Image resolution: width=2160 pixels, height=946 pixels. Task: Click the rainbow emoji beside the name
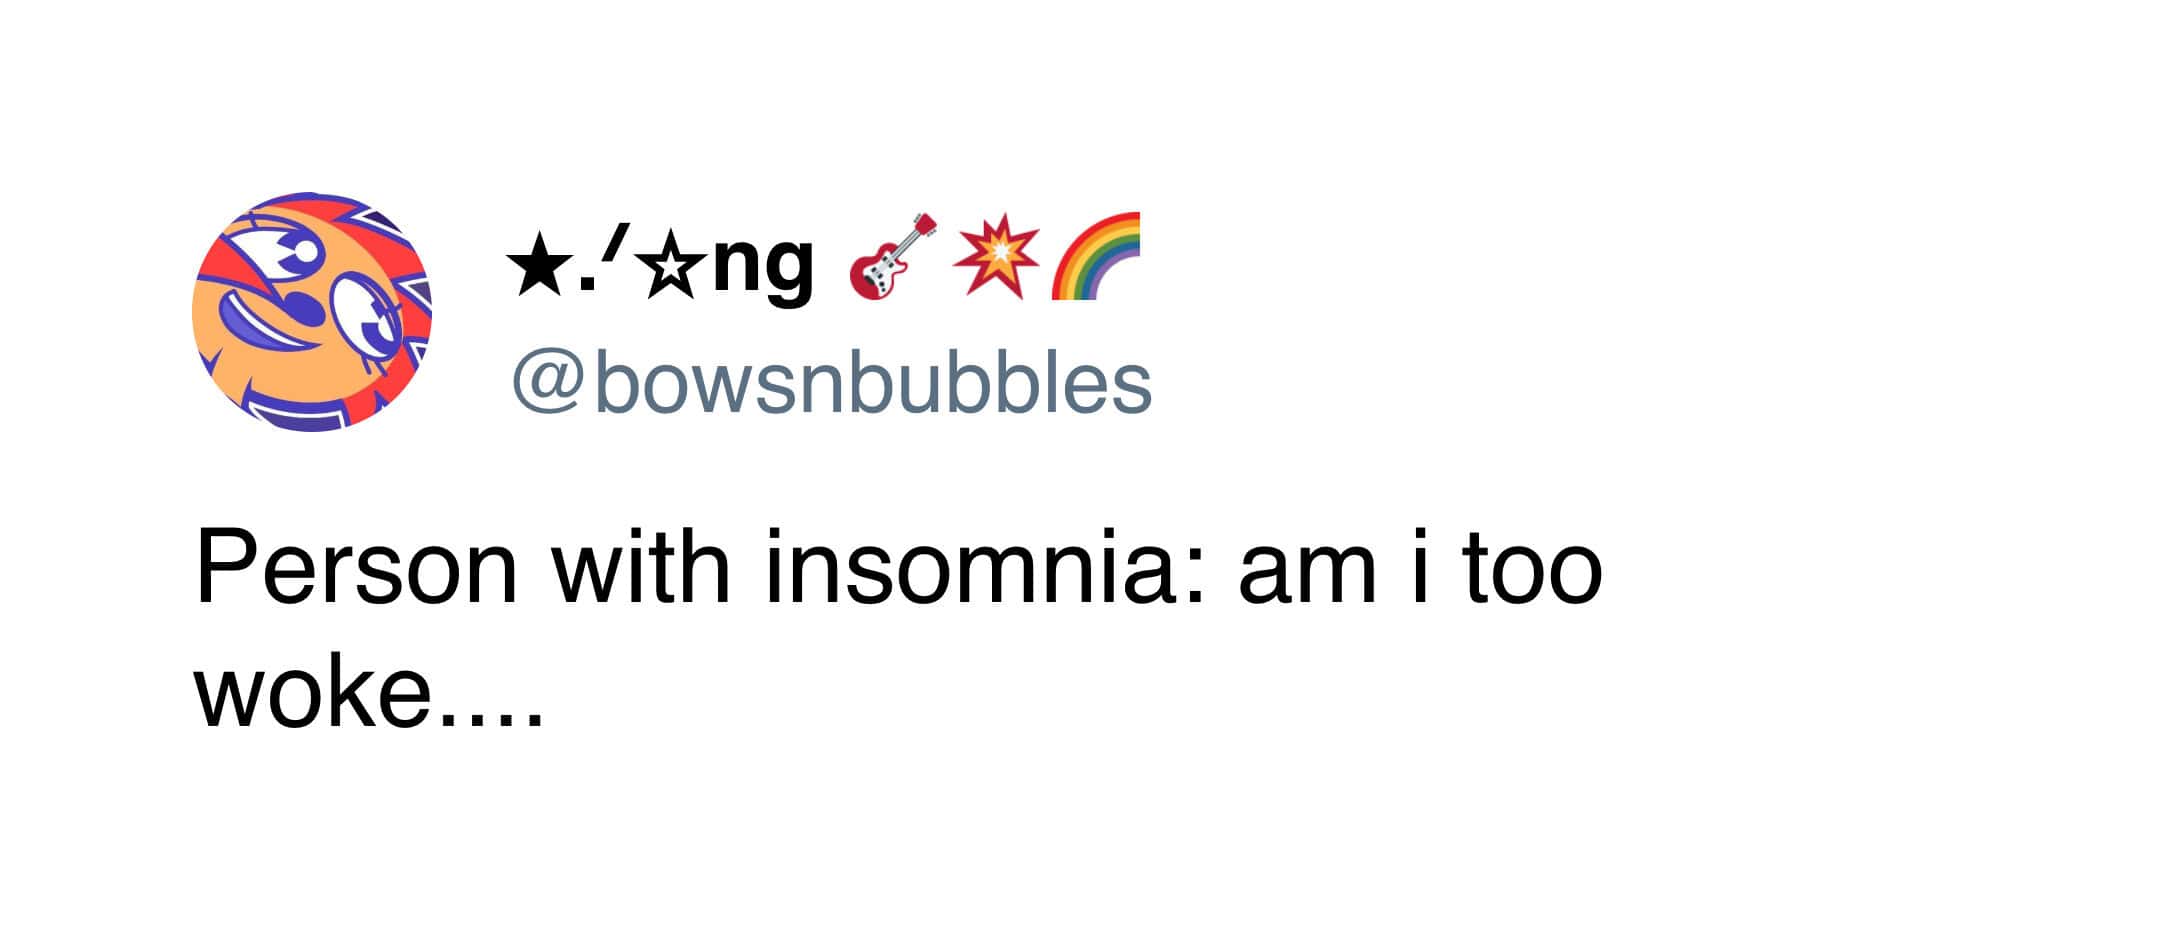tap(1096, 257)
